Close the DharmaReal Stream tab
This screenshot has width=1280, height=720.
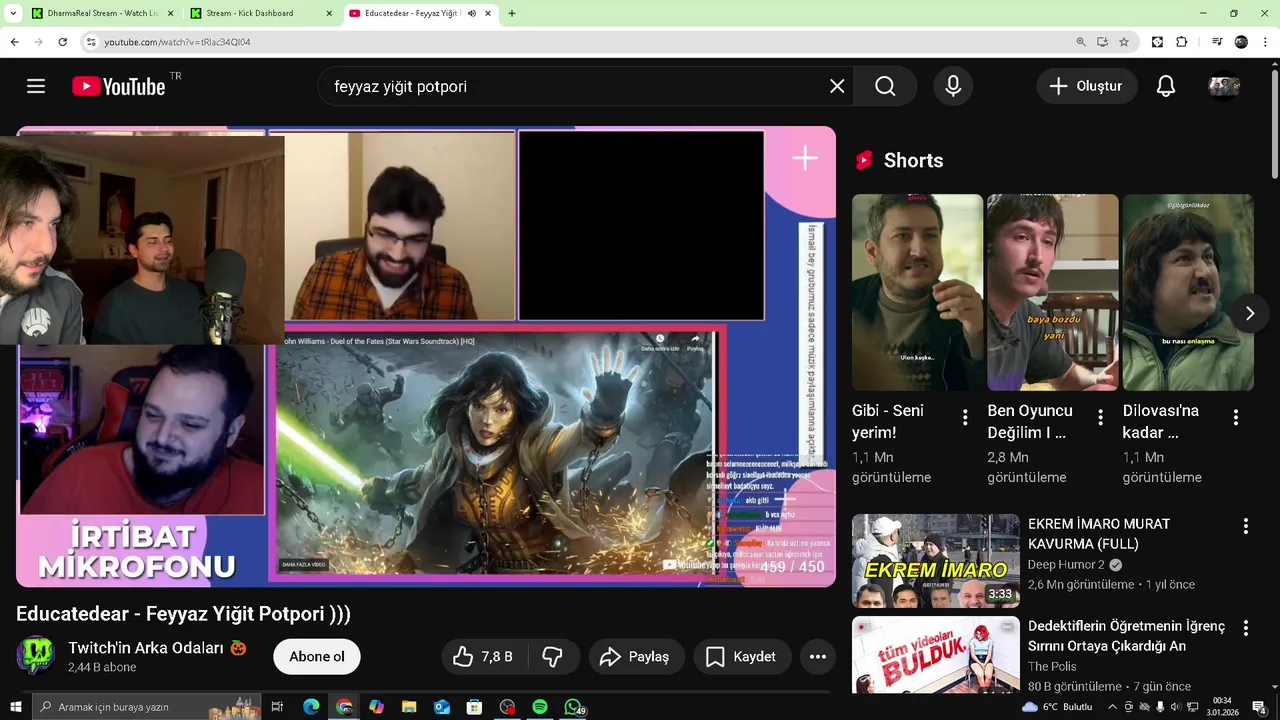click(x=169, y=13)
